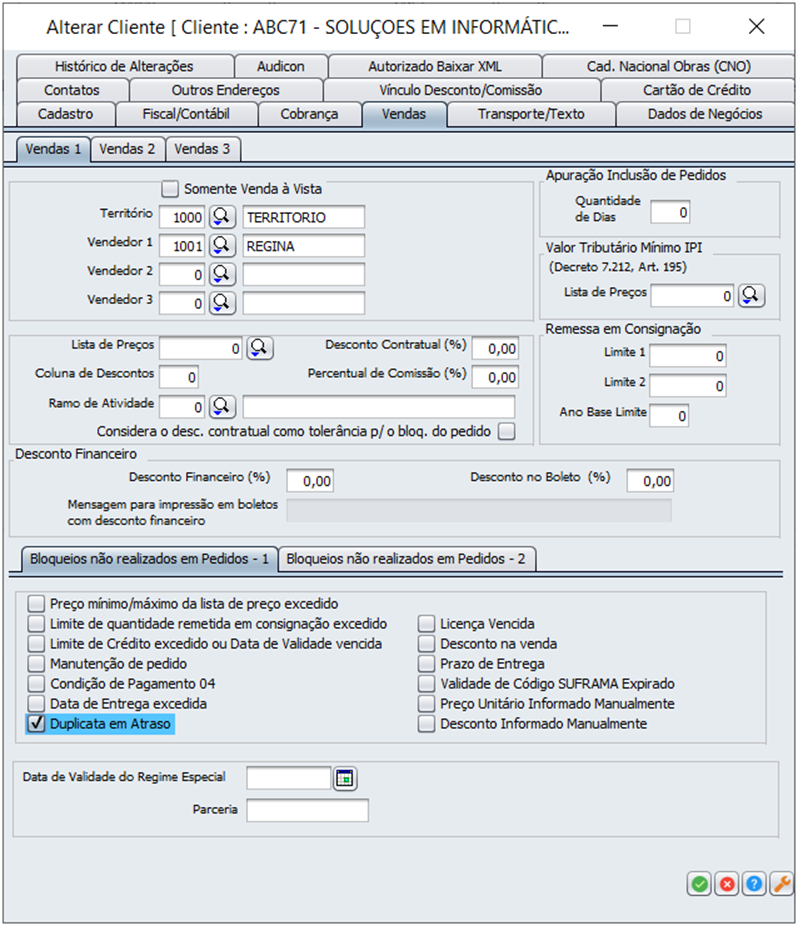
Task: Open help with the blue question icon
Action: (x=754, y=884)
